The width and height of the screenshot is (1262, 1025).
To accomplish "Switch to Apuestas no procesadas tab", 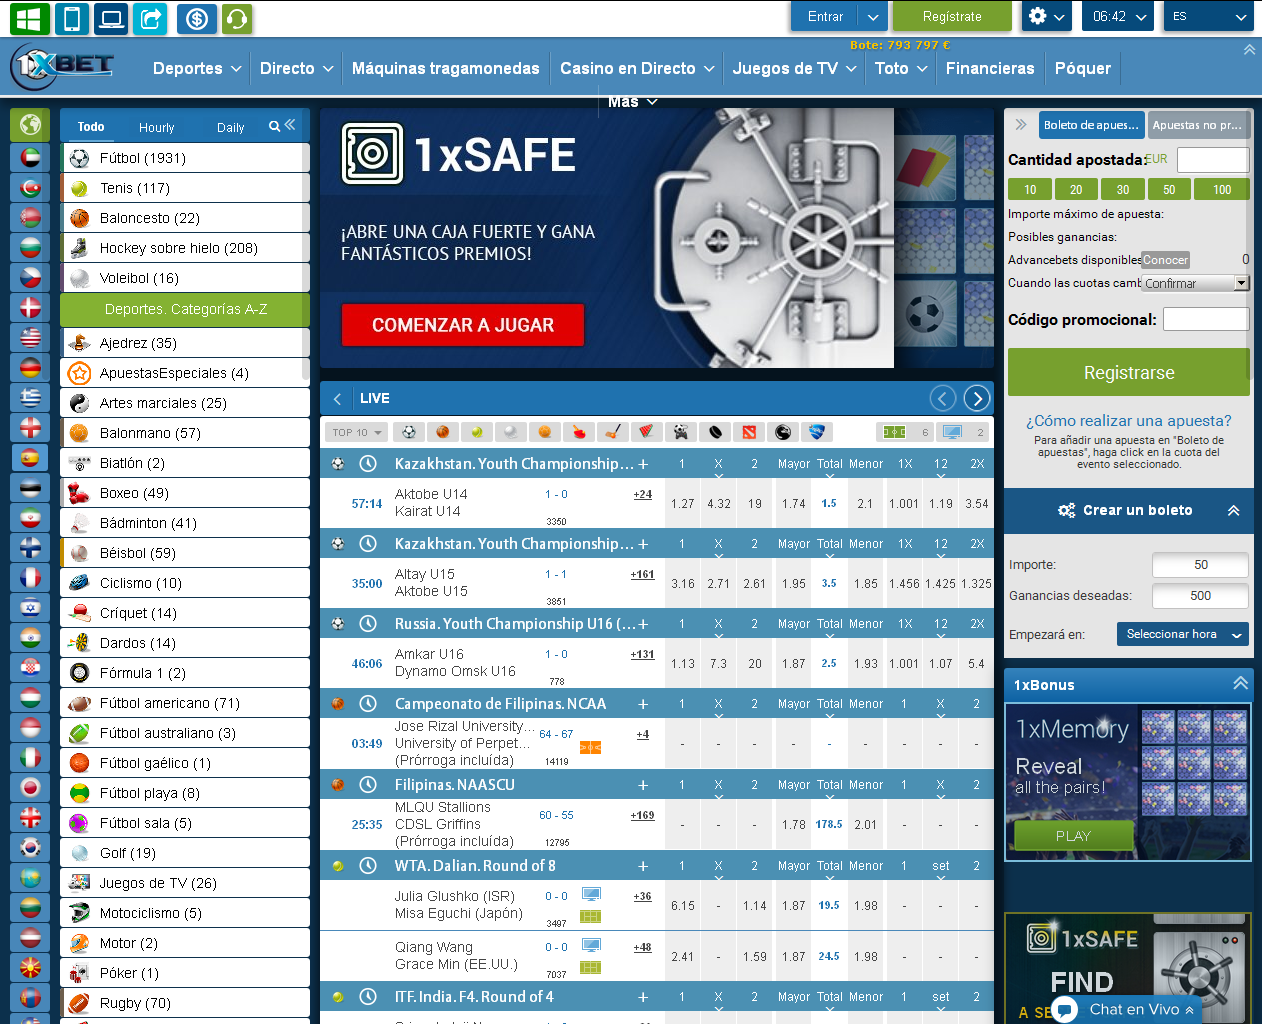I will (1197, 125).
